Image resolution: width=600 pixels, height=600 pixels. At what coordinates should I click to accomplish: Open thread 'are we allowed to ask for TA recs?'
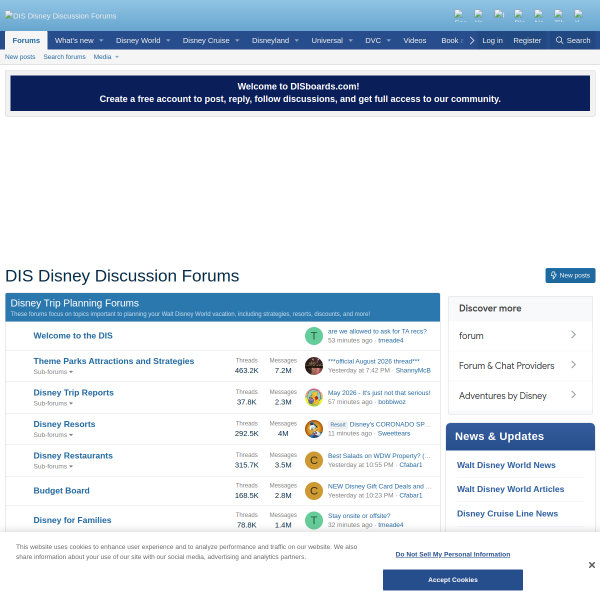click(377, 331)
